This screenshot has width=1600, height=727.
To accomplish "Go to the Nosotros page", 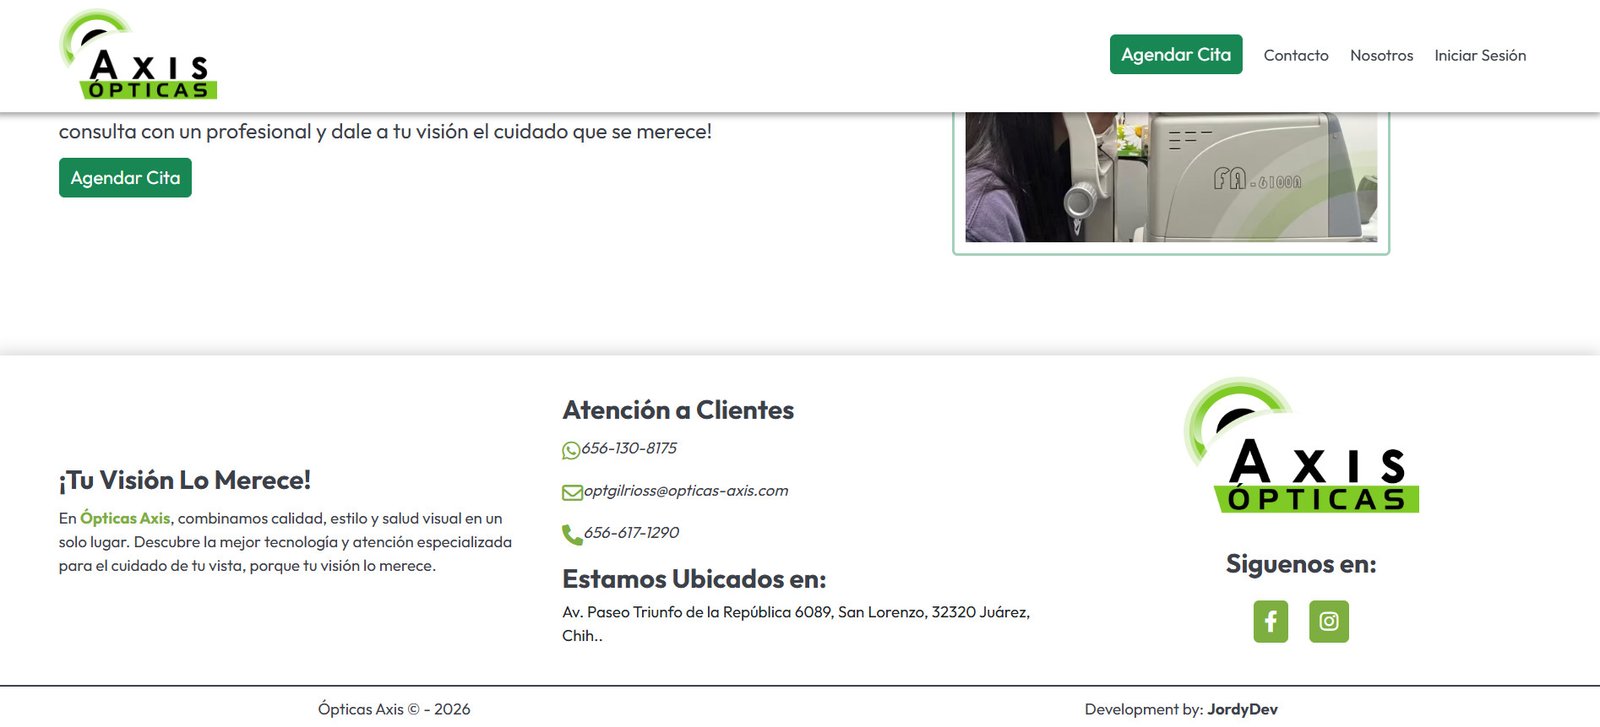I will click(1381, 56).
